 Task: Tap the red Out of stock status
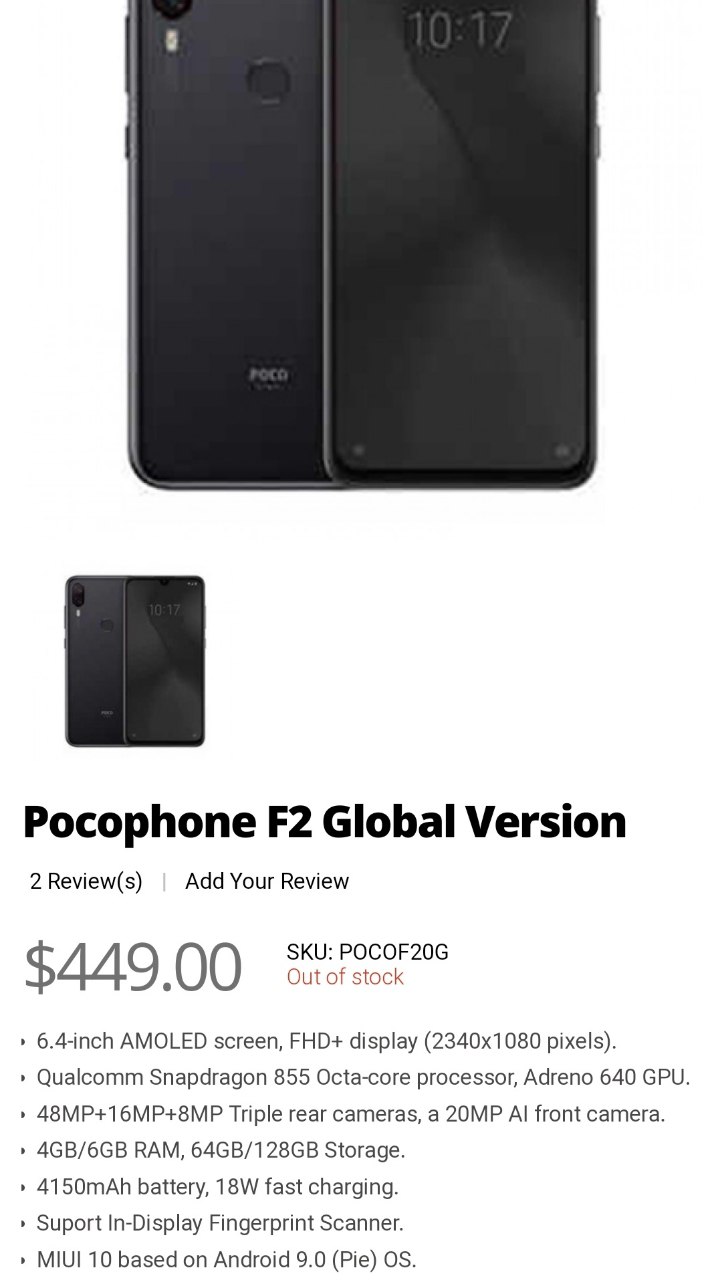pyautogui.click(x=345, y=977)
